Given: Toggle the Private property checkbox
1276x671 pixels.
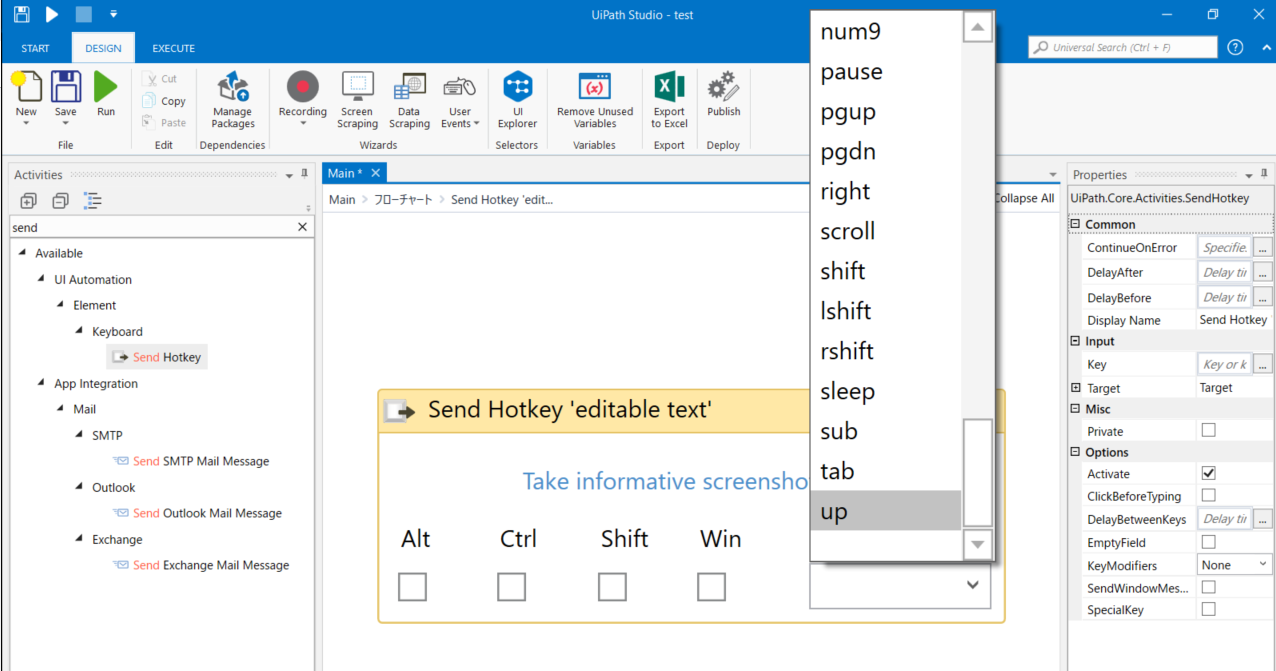Looking at the screenshot, I should point(1208,431).
